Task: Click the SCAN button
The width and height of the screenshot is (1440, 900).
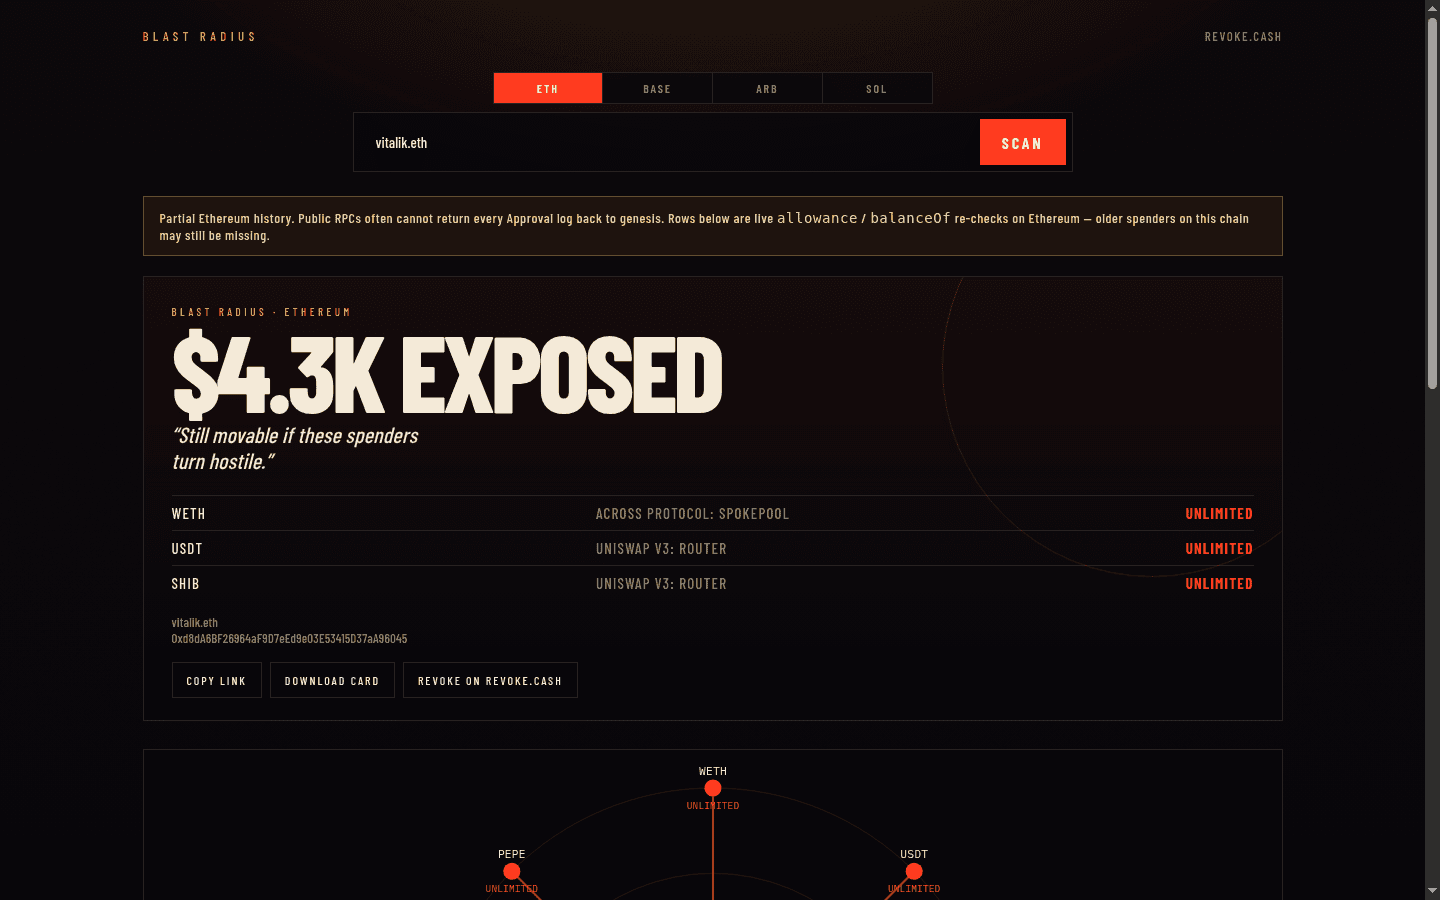Action: click(1022, 142)
